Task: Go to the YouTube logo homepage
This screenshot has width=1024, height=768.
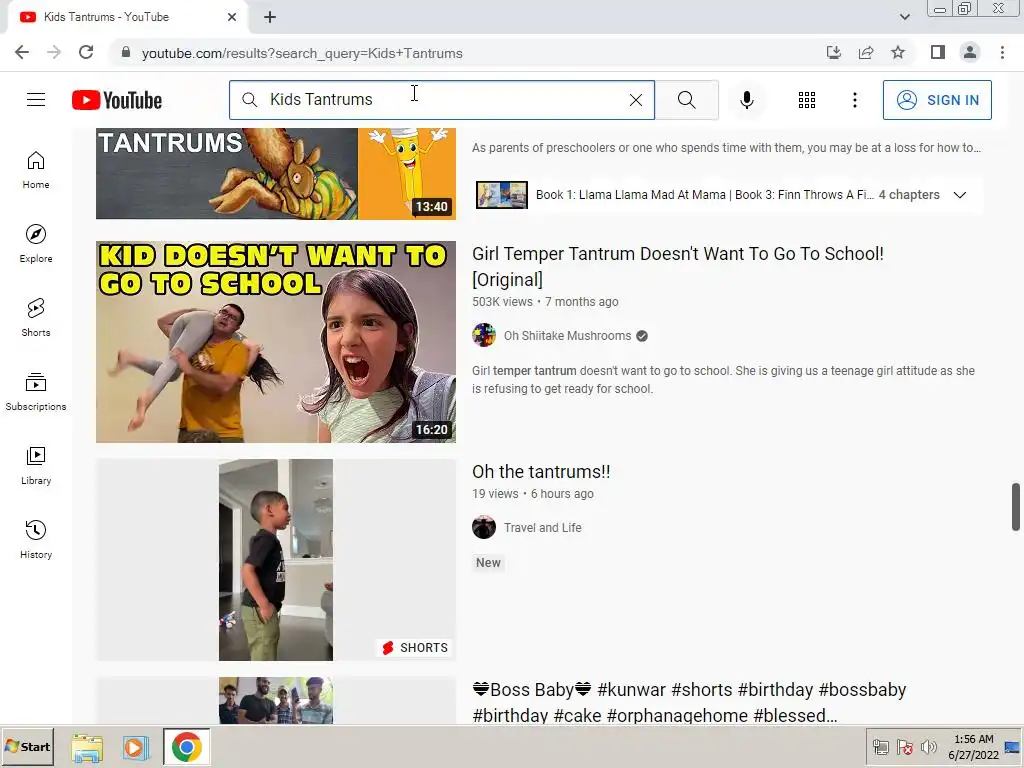Action: click(117, 100)
